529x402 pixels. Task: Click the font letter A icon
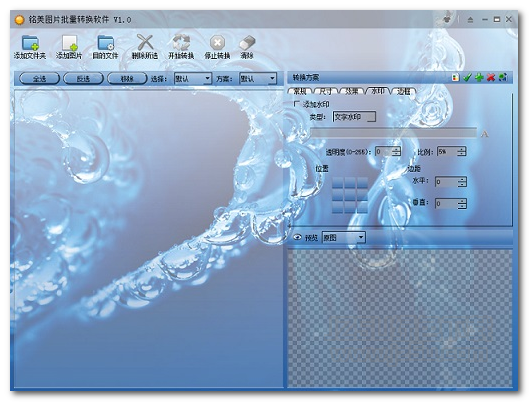point(484,134)
